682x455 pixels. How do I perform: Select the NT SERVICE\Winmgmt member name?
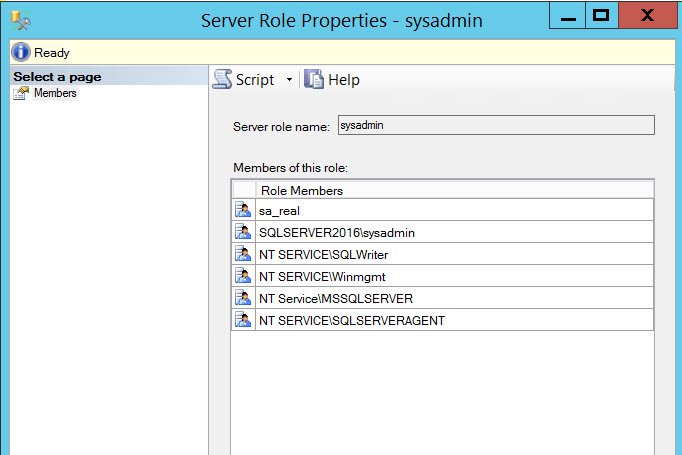pyautogui.click(x=322, y=277)
